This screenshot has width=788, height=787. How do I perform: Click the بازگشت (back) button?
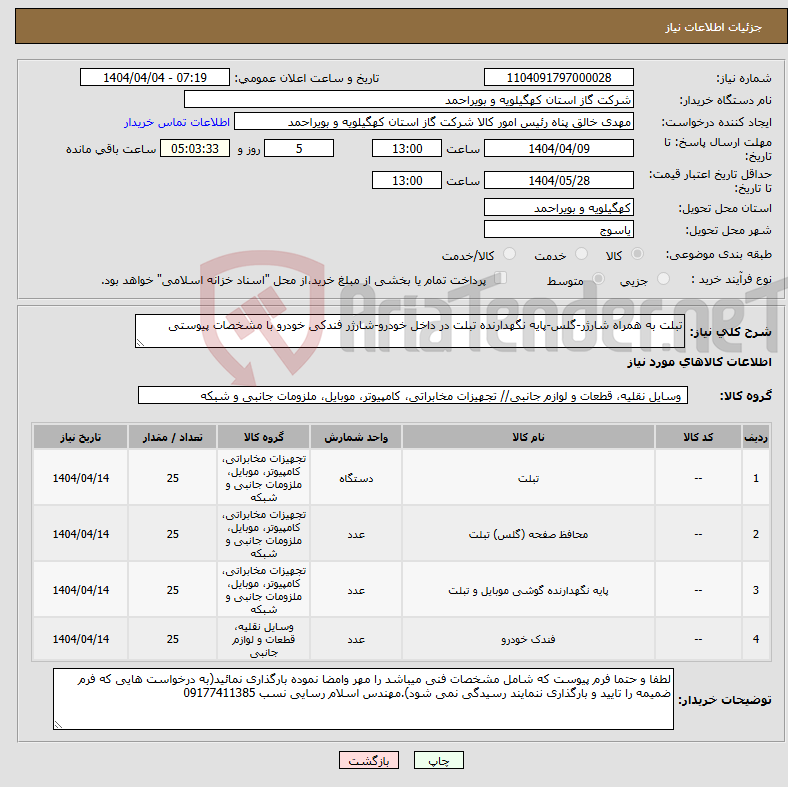tap(369, 760)
